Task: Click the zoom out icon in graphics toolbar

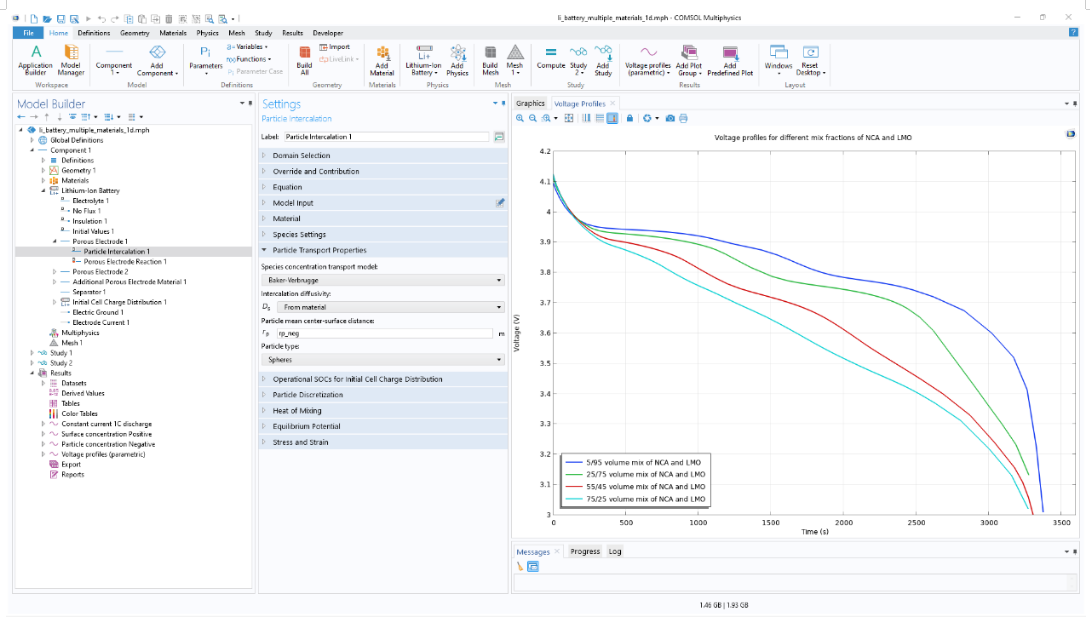Action: [x=532, y=118]
